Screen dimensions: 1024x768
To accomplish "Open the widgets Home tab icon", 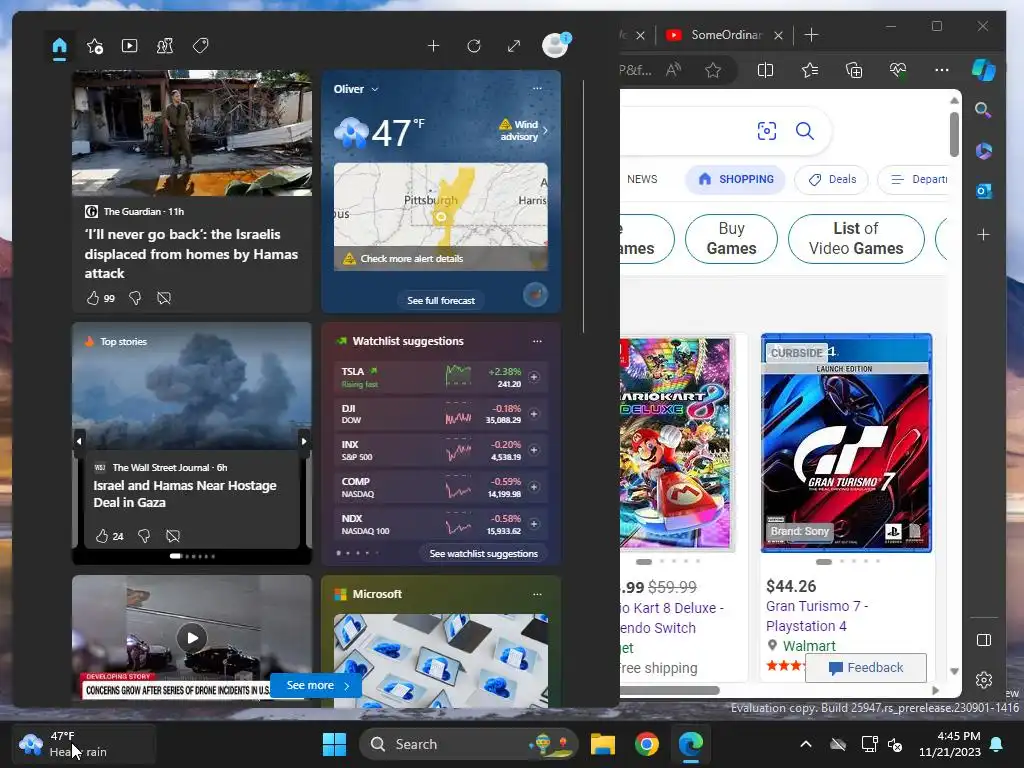I will coord(59,46).
